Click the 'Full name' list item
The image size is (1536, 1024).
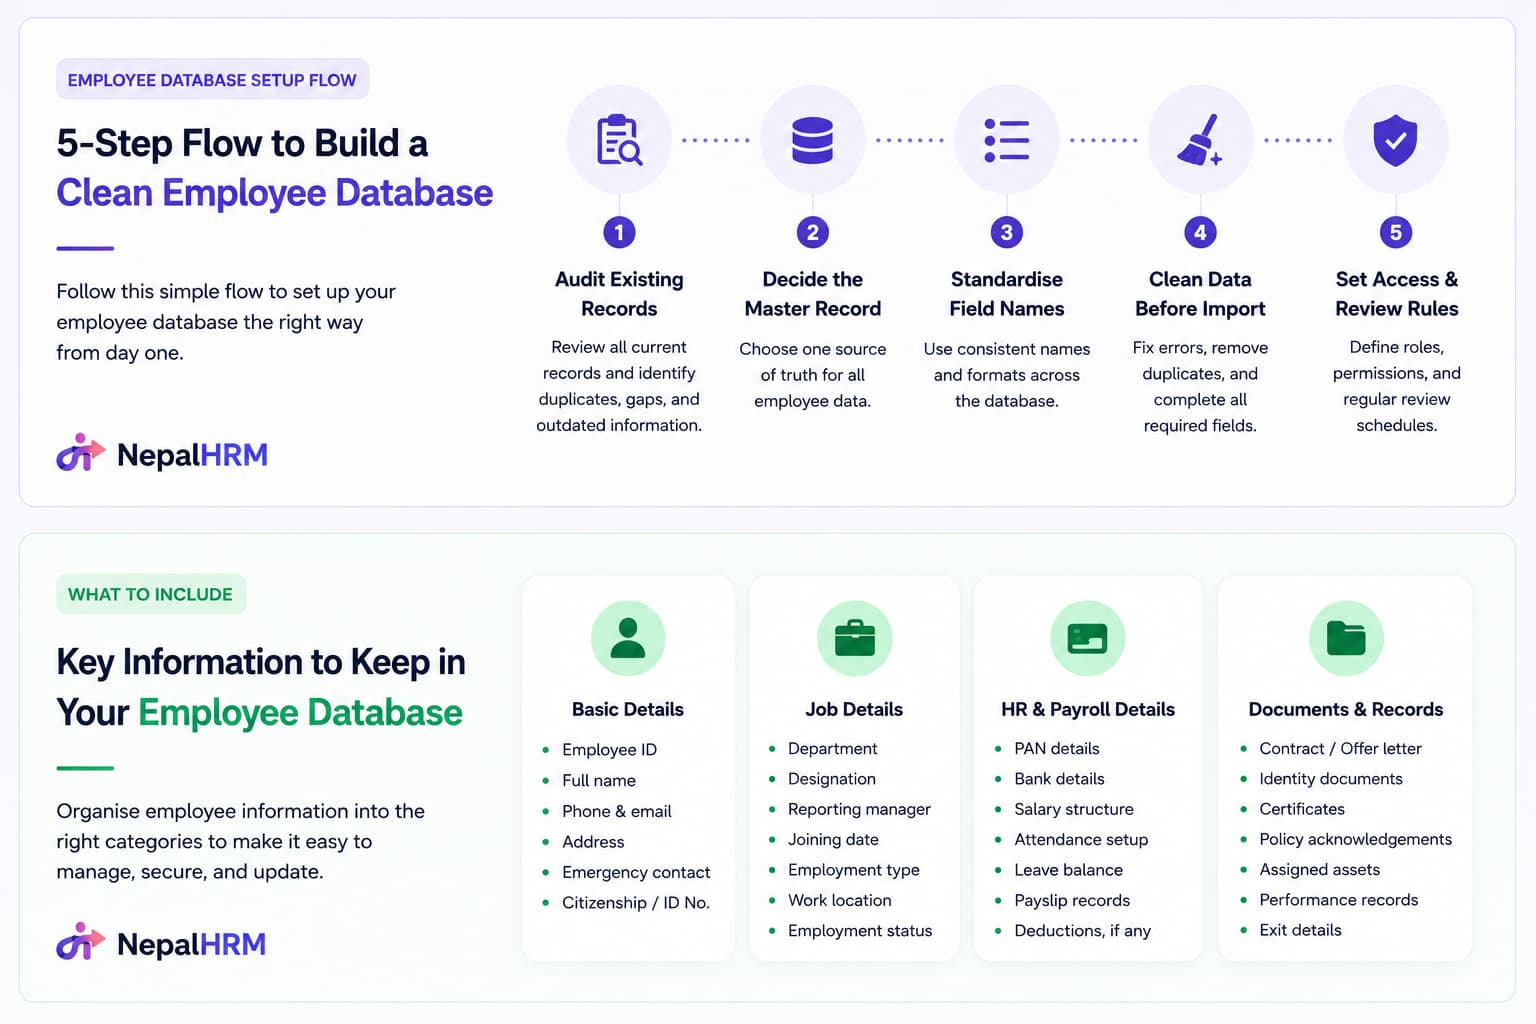click(599, 780)
